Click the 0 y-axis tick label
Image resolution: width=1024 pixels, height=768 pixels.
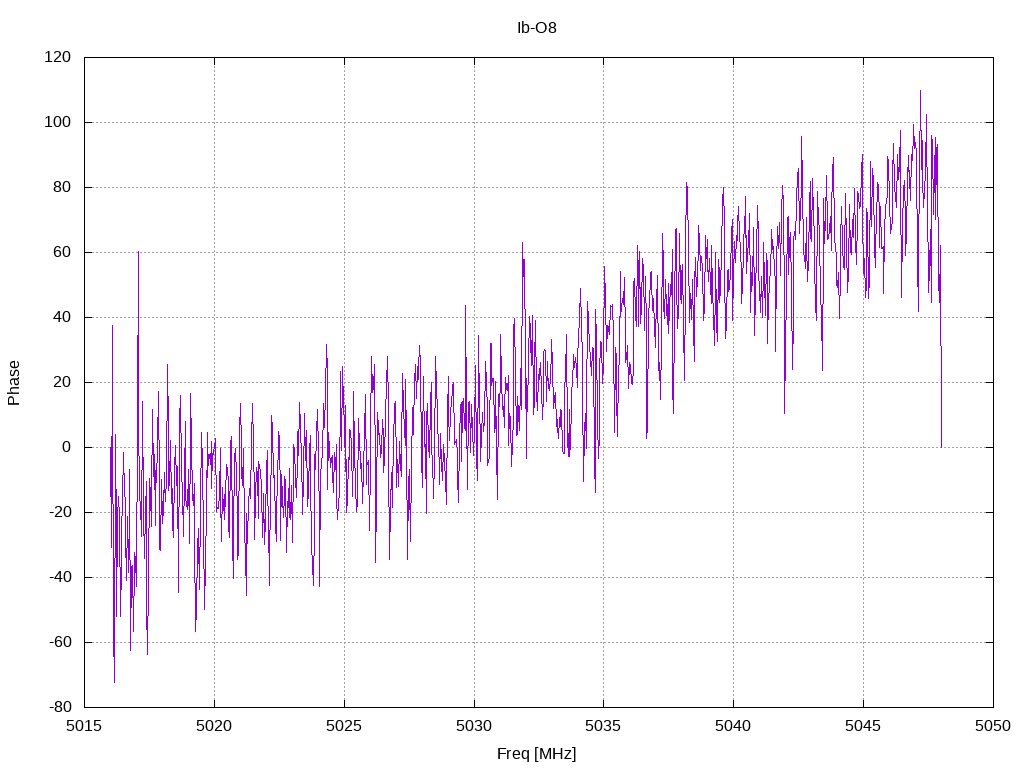66,447
